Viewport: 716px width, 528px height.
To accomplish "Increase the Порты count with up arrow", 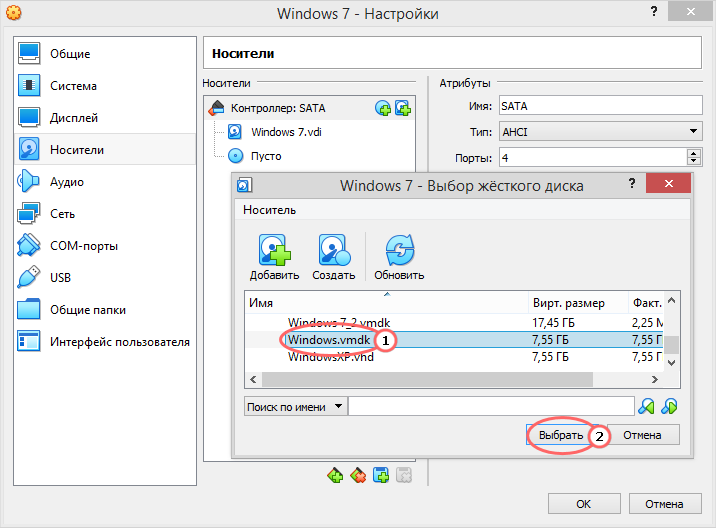I will 694,153.
